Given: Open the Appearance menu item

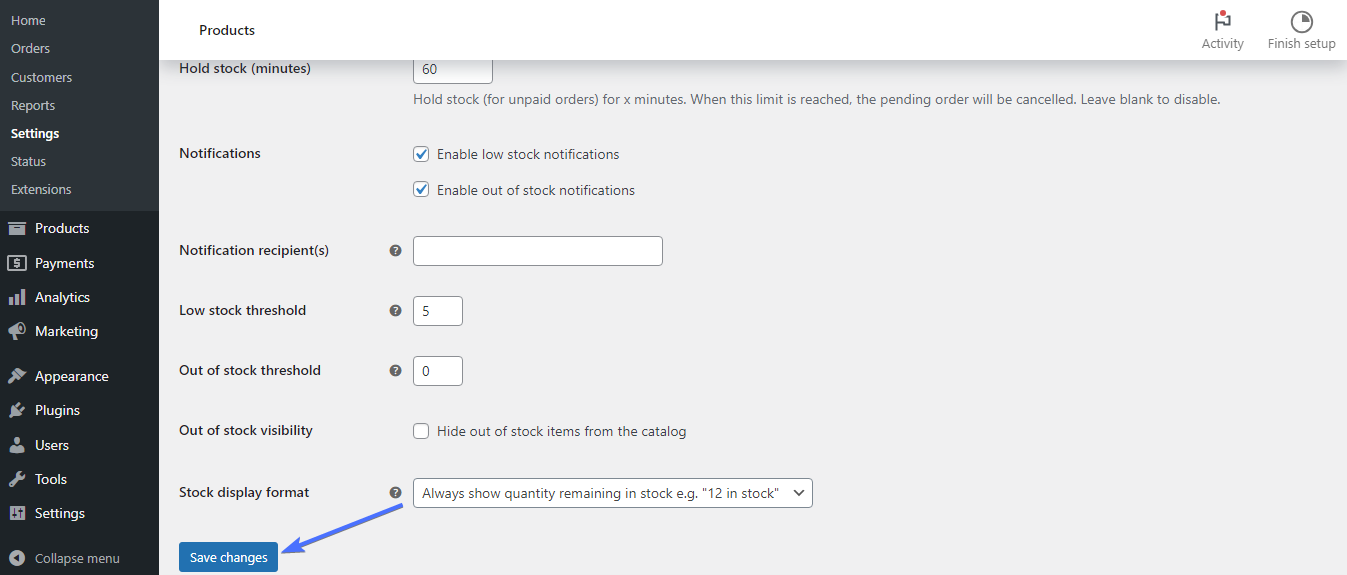Looking at the screenshot, I should tap(71, 376).
